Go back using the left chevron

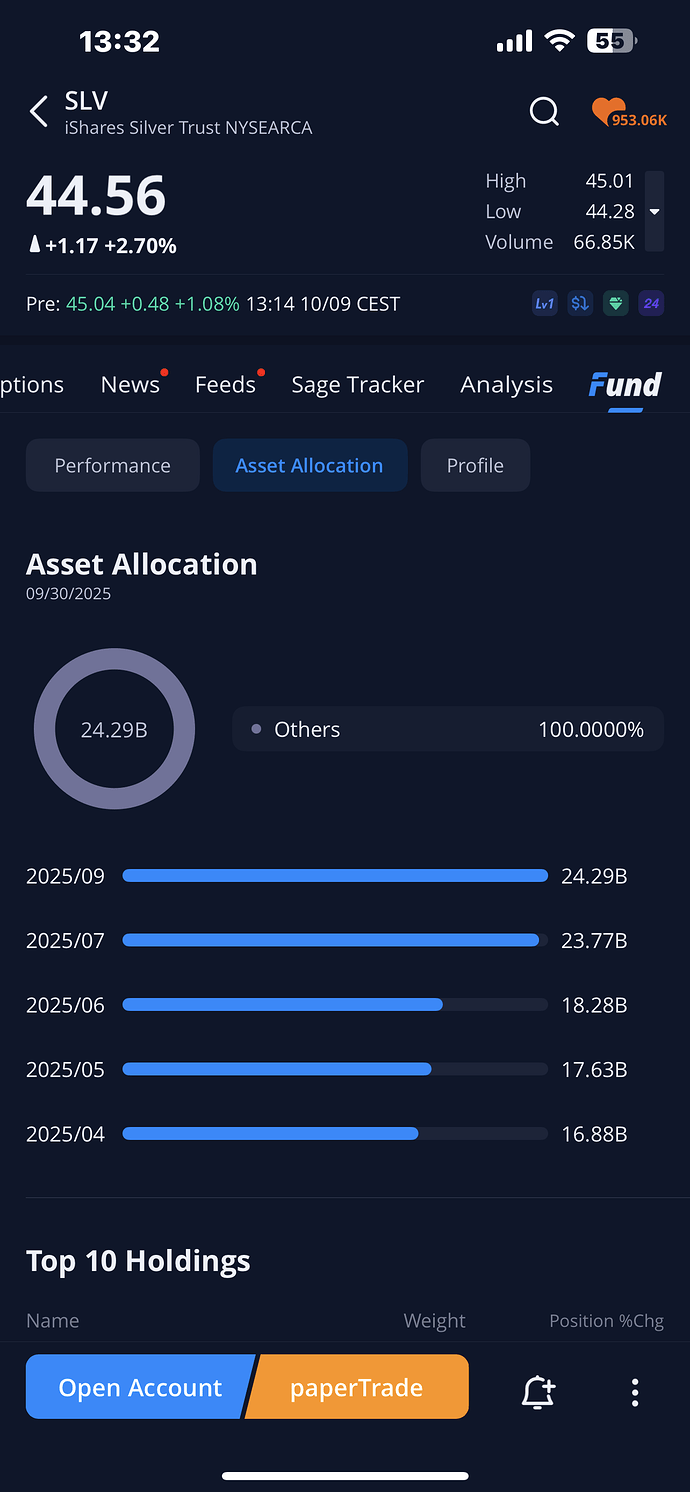click(39, 111)
